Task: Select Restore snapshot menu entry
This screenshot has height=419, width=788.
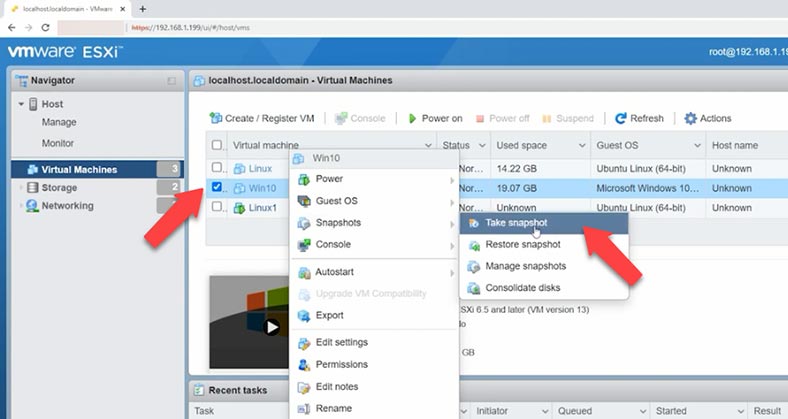Action: (544, 245)
